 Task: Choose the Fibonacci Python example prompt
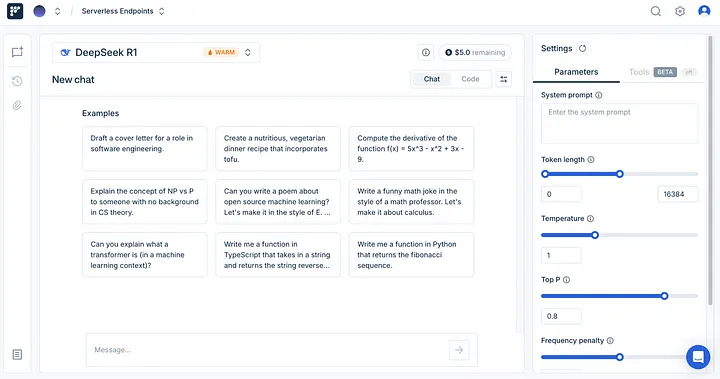(x=411, y=255)
